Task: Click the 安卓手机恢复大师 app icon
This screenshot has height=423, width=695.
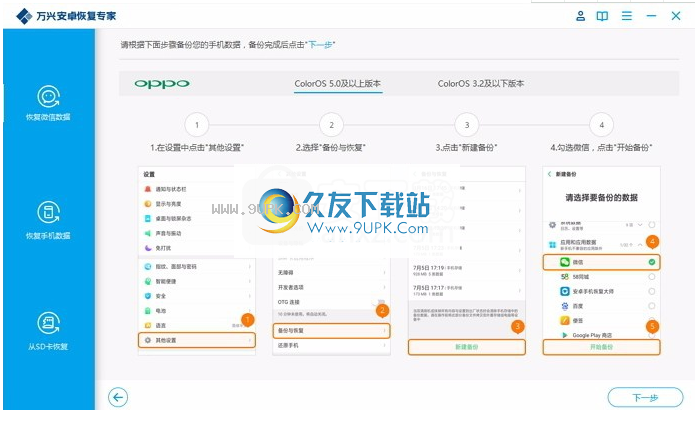Action: tap(565, 291)
